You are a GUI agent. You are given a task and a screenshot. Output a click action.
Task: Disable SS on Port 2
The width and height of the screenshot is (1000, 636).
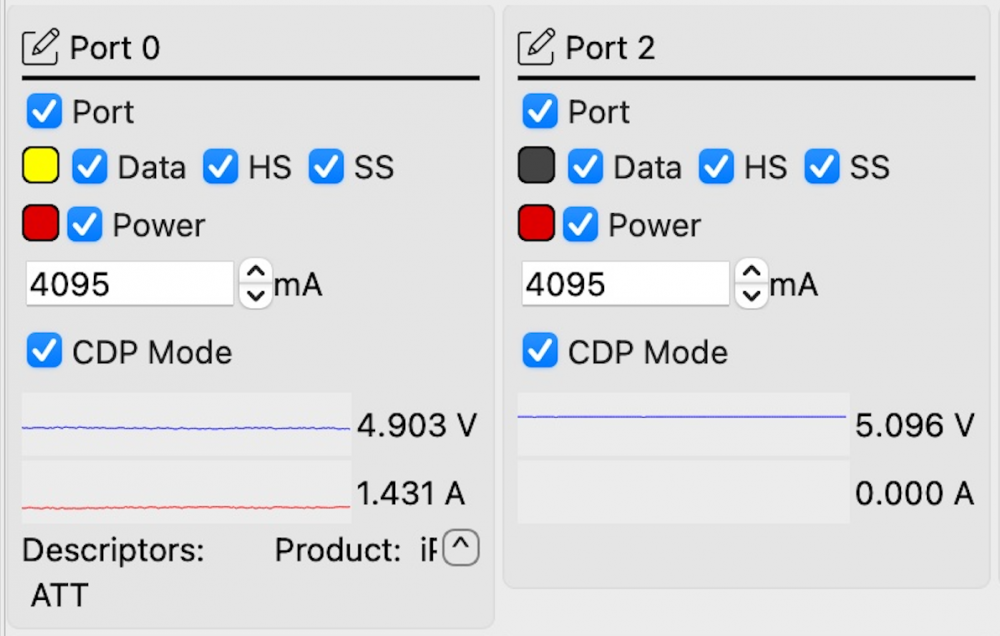click(x=822, y=167)
